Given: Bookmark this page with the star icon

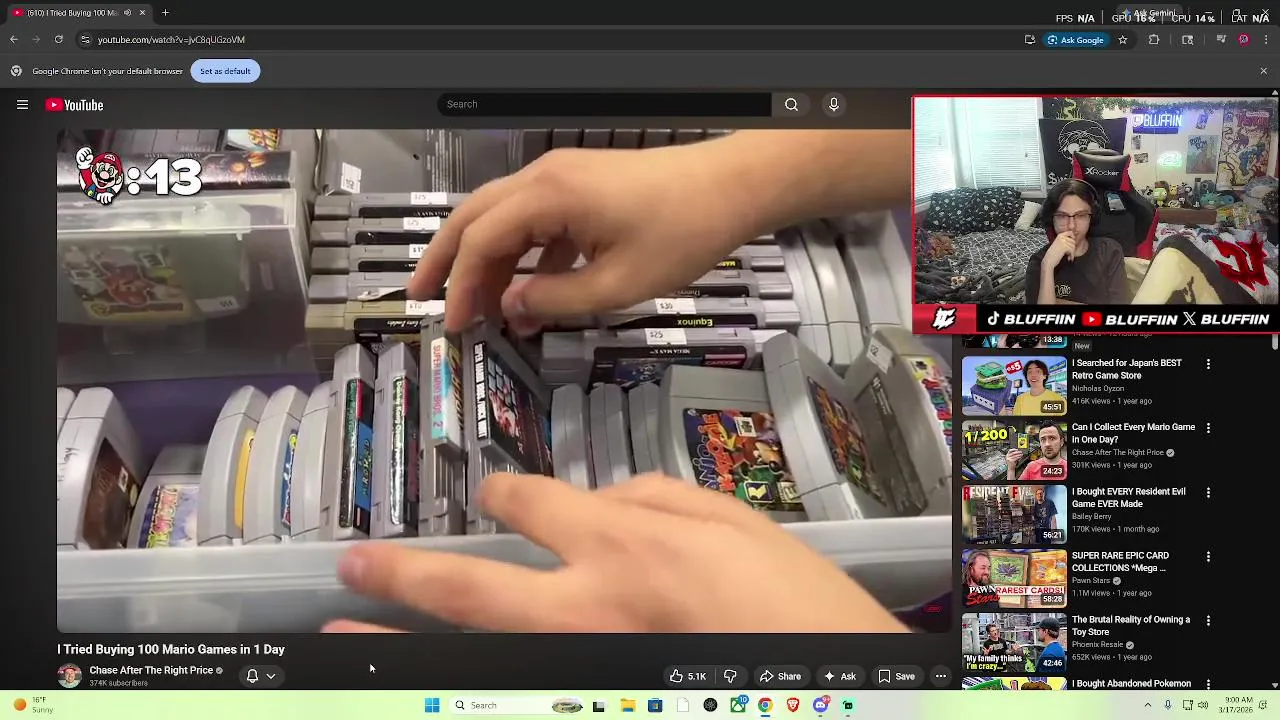Looking at the screenshot, I should (x=1123, y=40).
